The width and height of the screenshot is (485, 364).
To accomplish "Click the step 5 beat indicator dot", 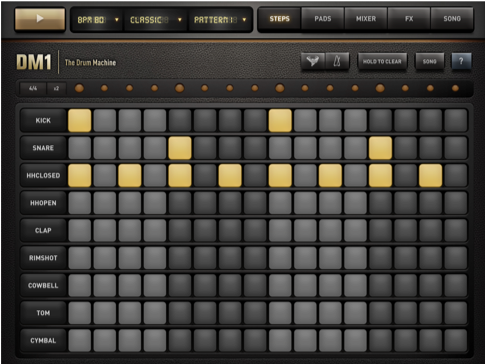I will coord(180,88).
